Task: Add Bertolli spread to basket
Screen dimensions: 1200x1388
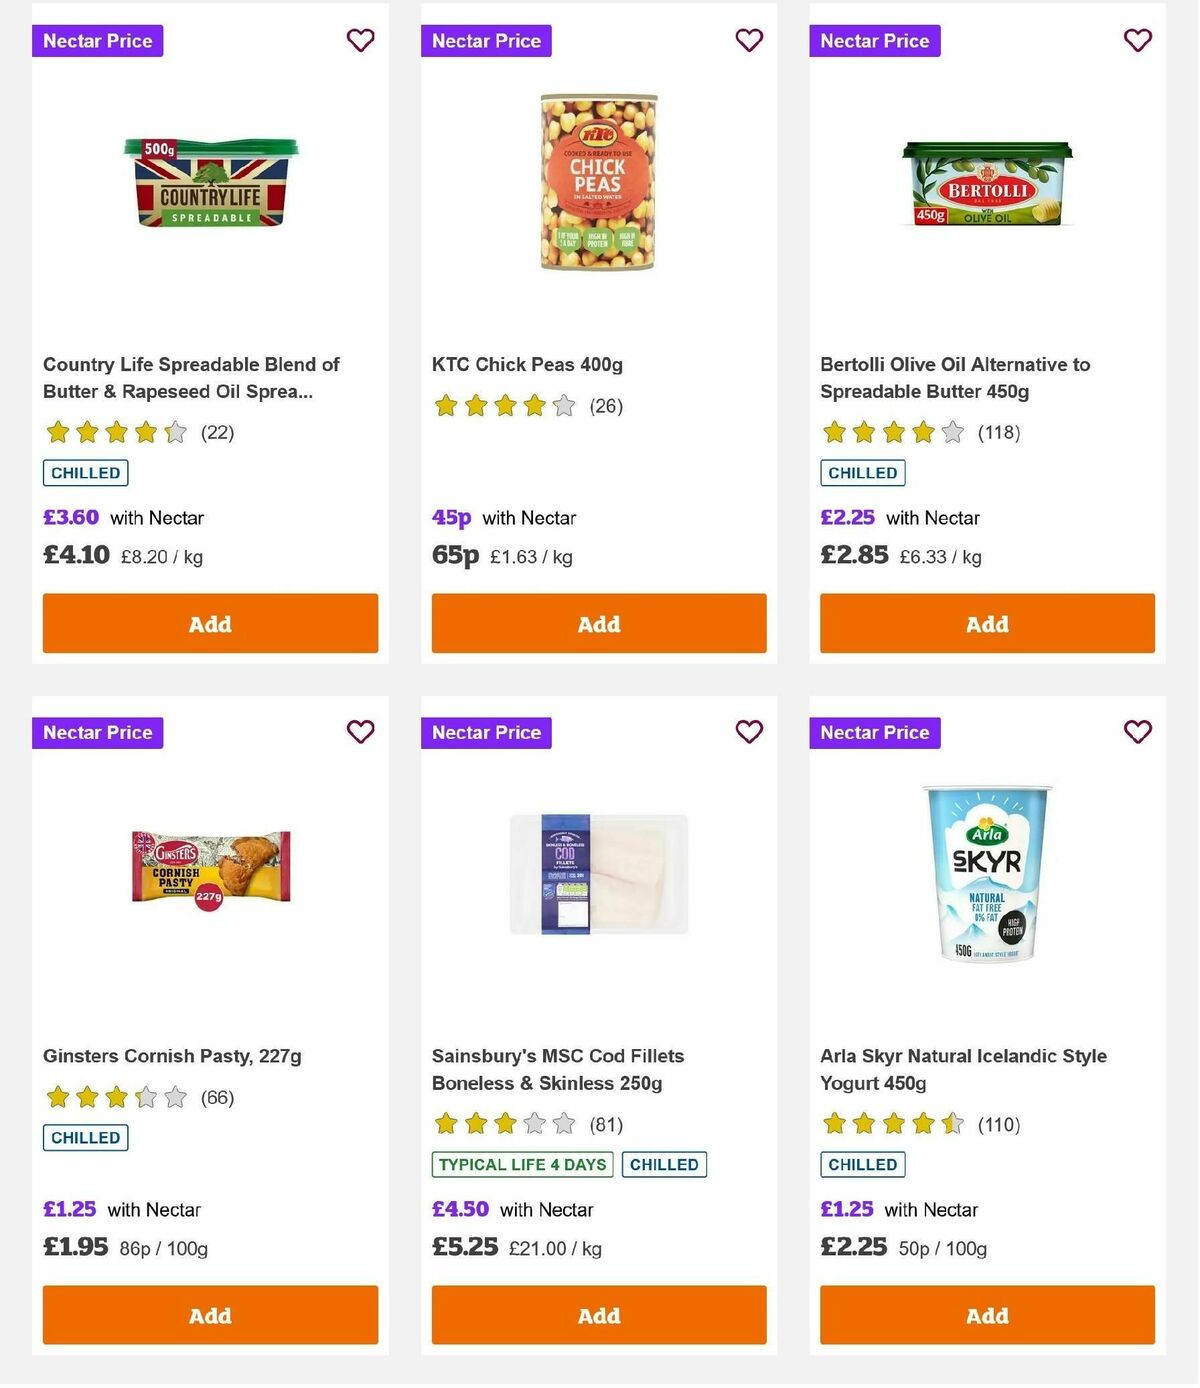Action: 986,623
